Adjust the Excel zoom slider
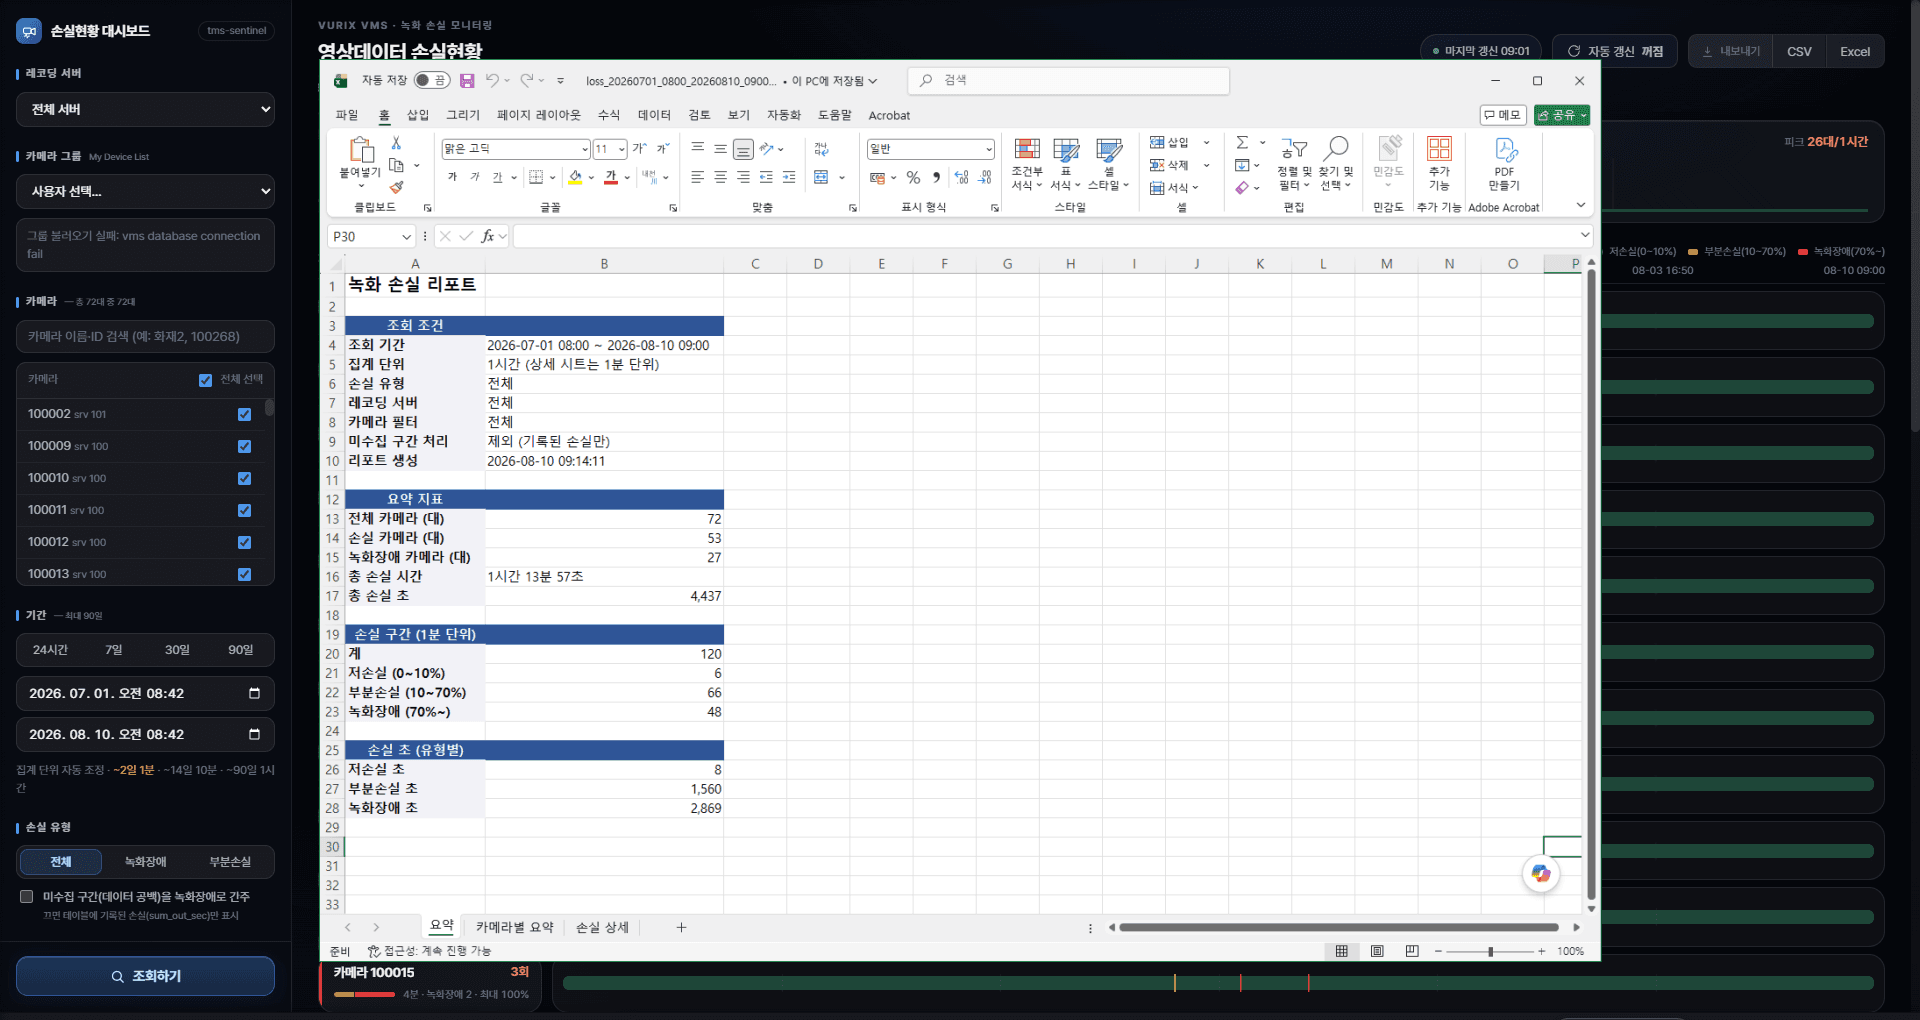 (1490, 951)
